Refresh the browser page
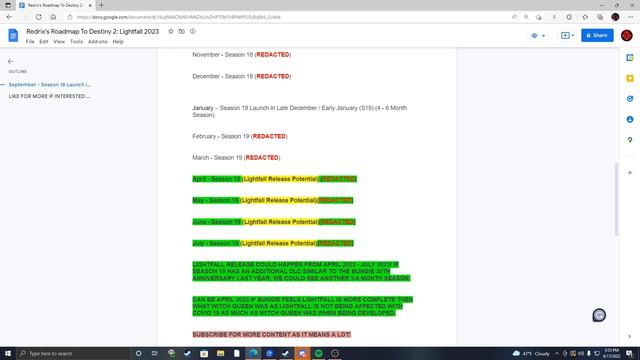The width and height of the screenshot is (640, 360). (x=38, y=17)
